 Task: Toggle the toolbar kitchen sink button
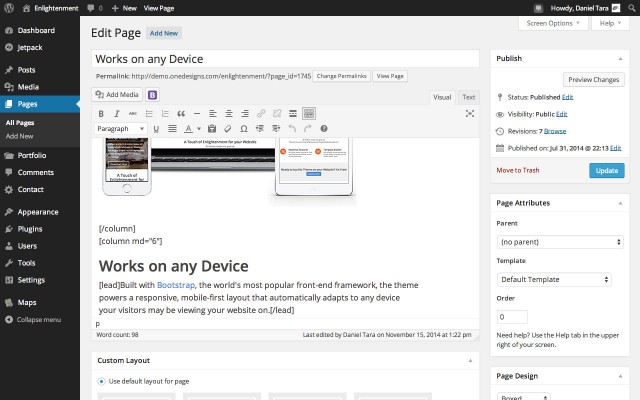(x=307, y=114)
